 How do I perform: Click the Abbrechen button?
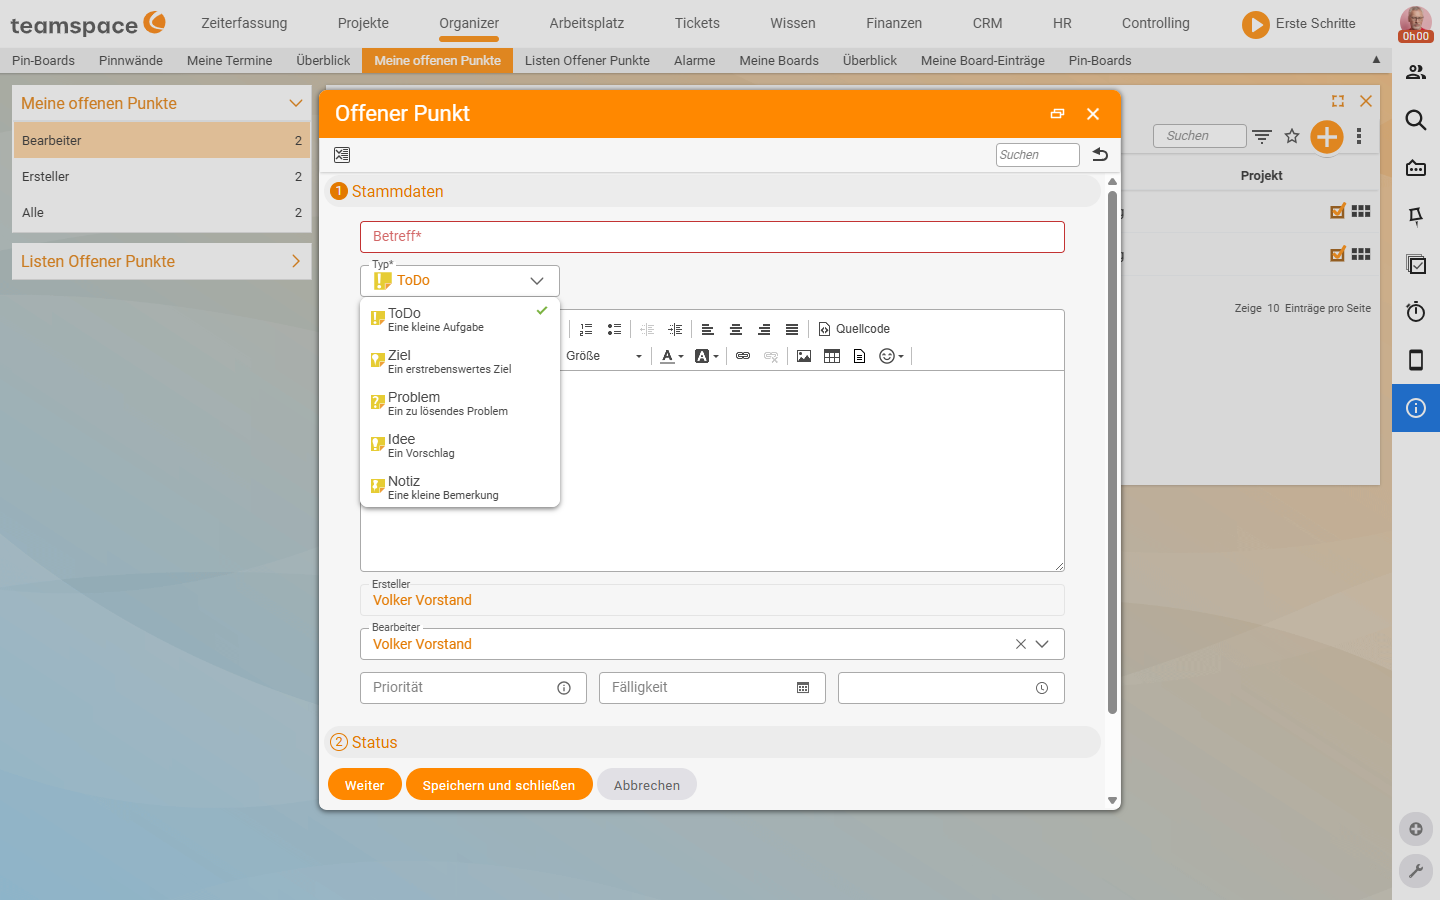pyautogui.click(x=647, y=785)
